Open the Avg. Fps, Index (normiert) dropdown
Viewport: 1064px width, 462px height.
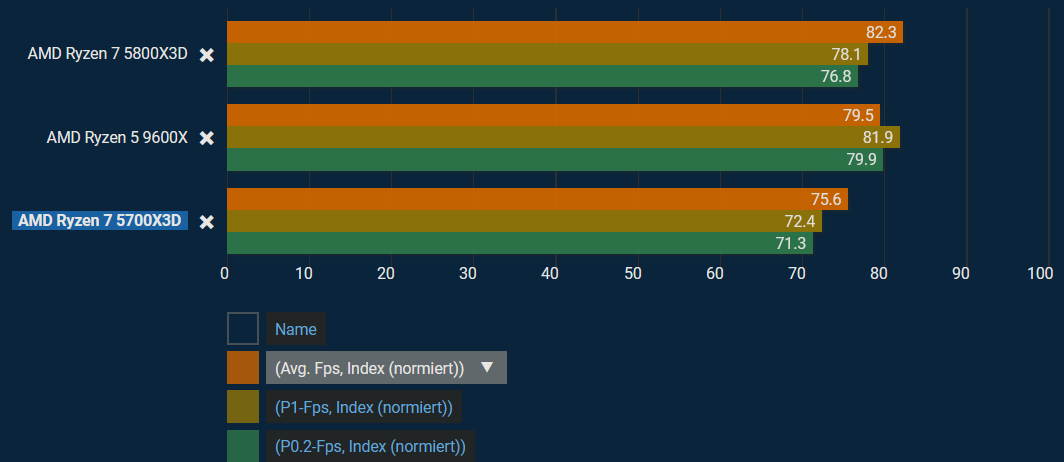(x=386, y=368)
